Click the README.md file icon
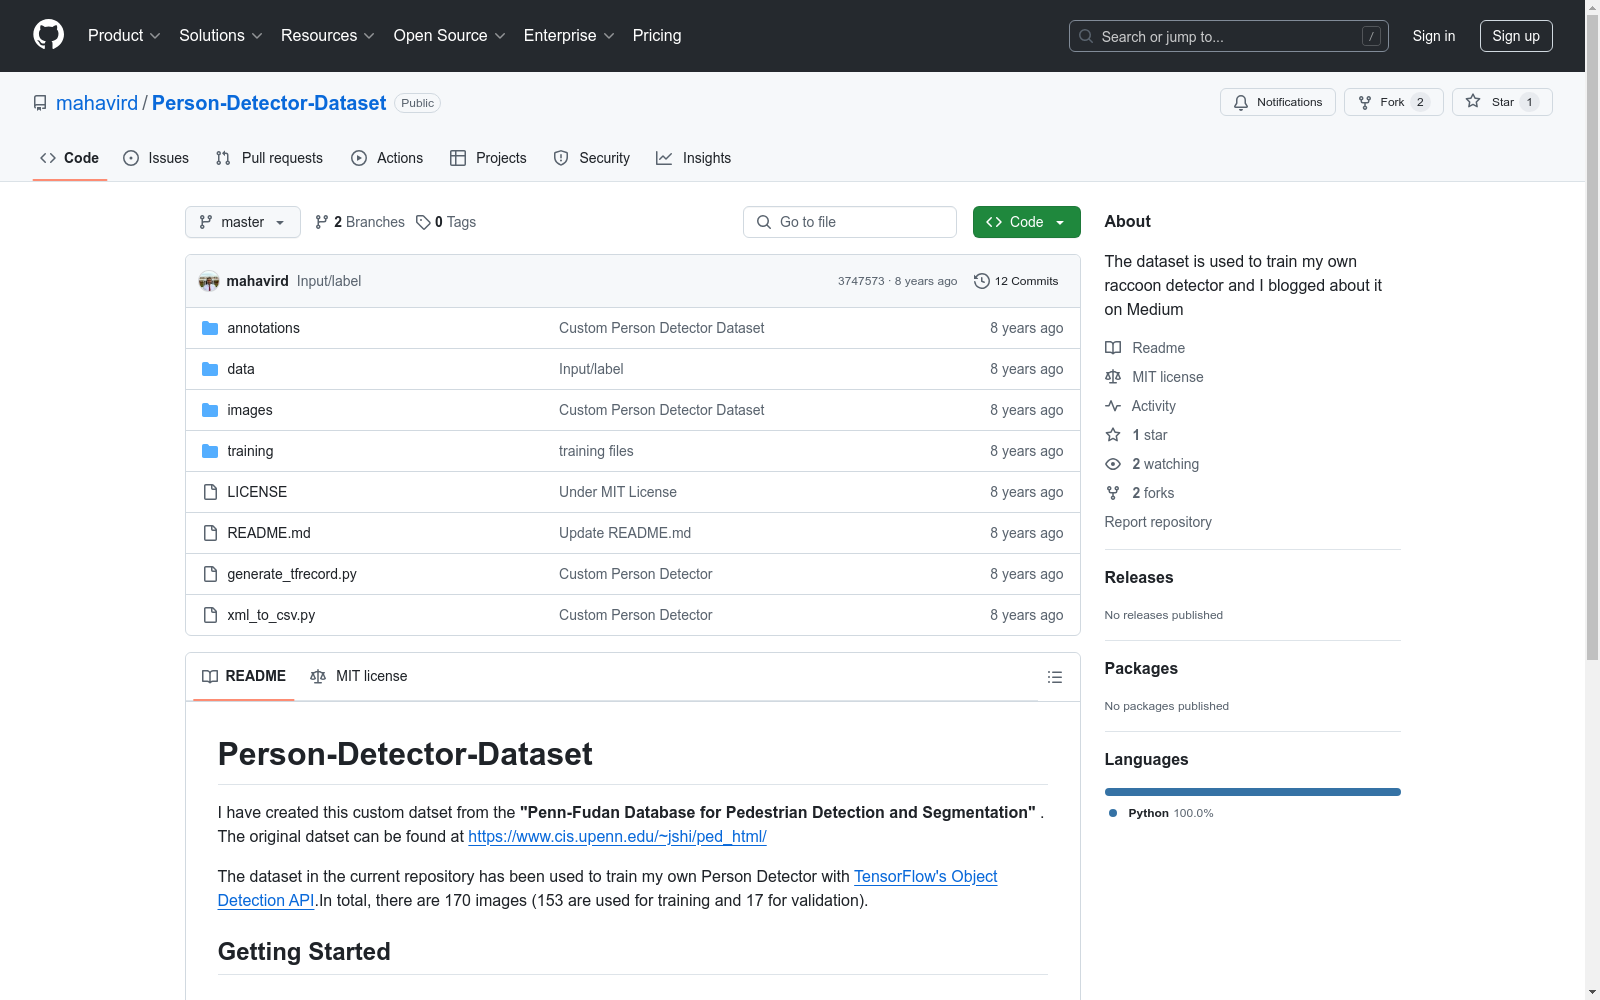1600x1000 pixels. tap(210, 533)
